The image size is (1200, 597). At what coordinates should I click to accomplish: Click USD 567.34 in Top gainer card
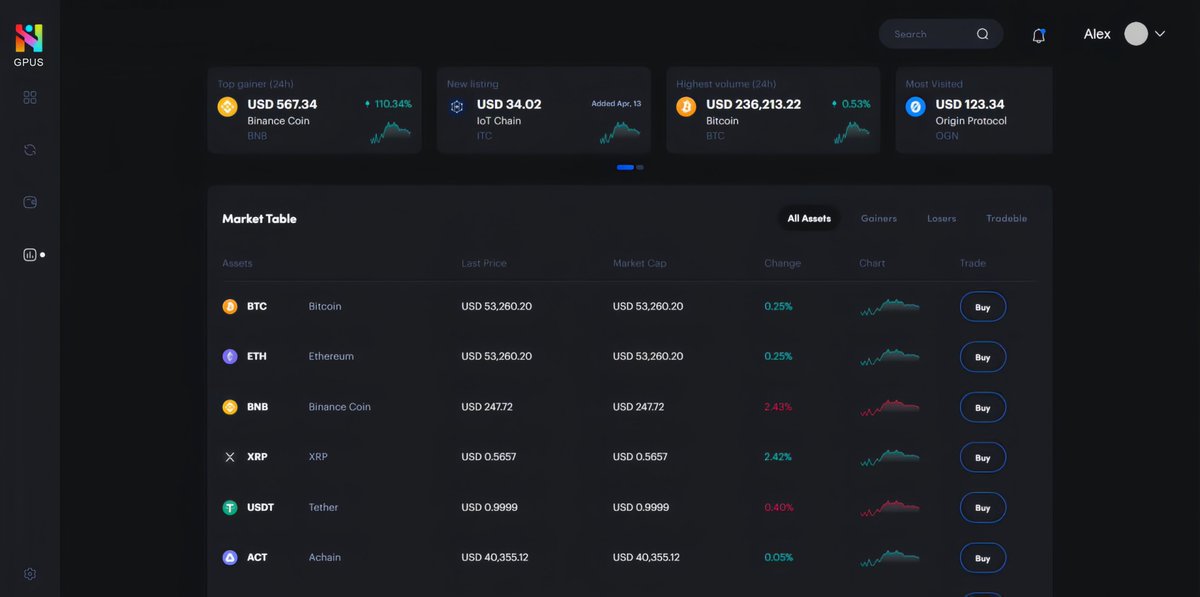282,104
